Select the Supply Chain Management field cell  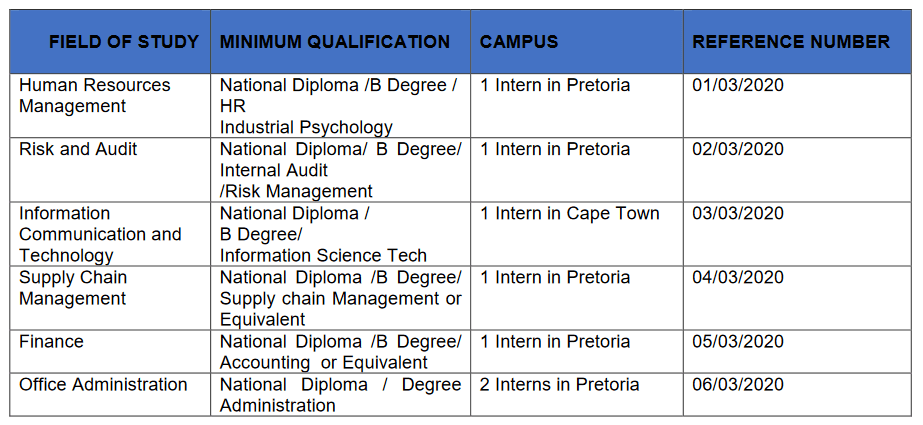pyautogui.click(x=73, y=288)
